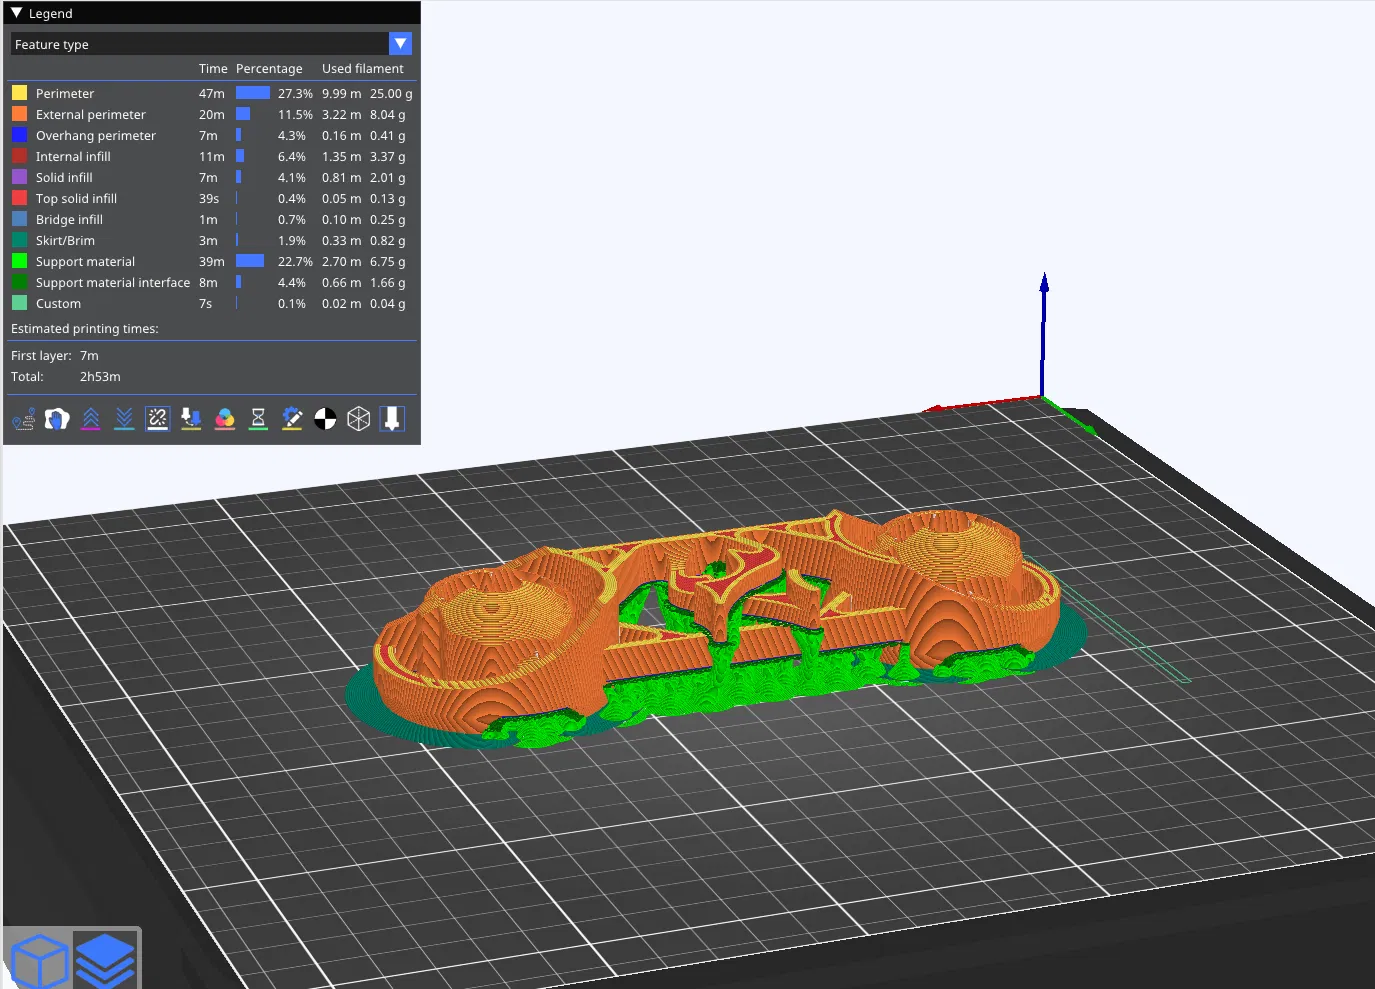Image resolution: width=1375 pixels, height=989 pixels.
Task: Toggle custom G-codes visibility icon
Action: [x=292, y=419]
